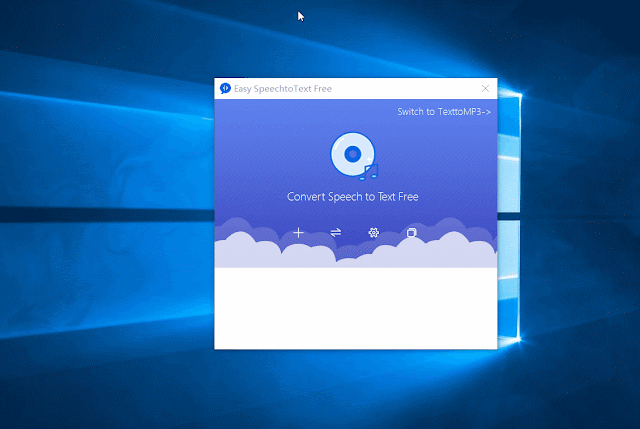The image size is (640, 429).
Task: Click the Easy SpeechtoText Free title text
Action: point(283,89)
